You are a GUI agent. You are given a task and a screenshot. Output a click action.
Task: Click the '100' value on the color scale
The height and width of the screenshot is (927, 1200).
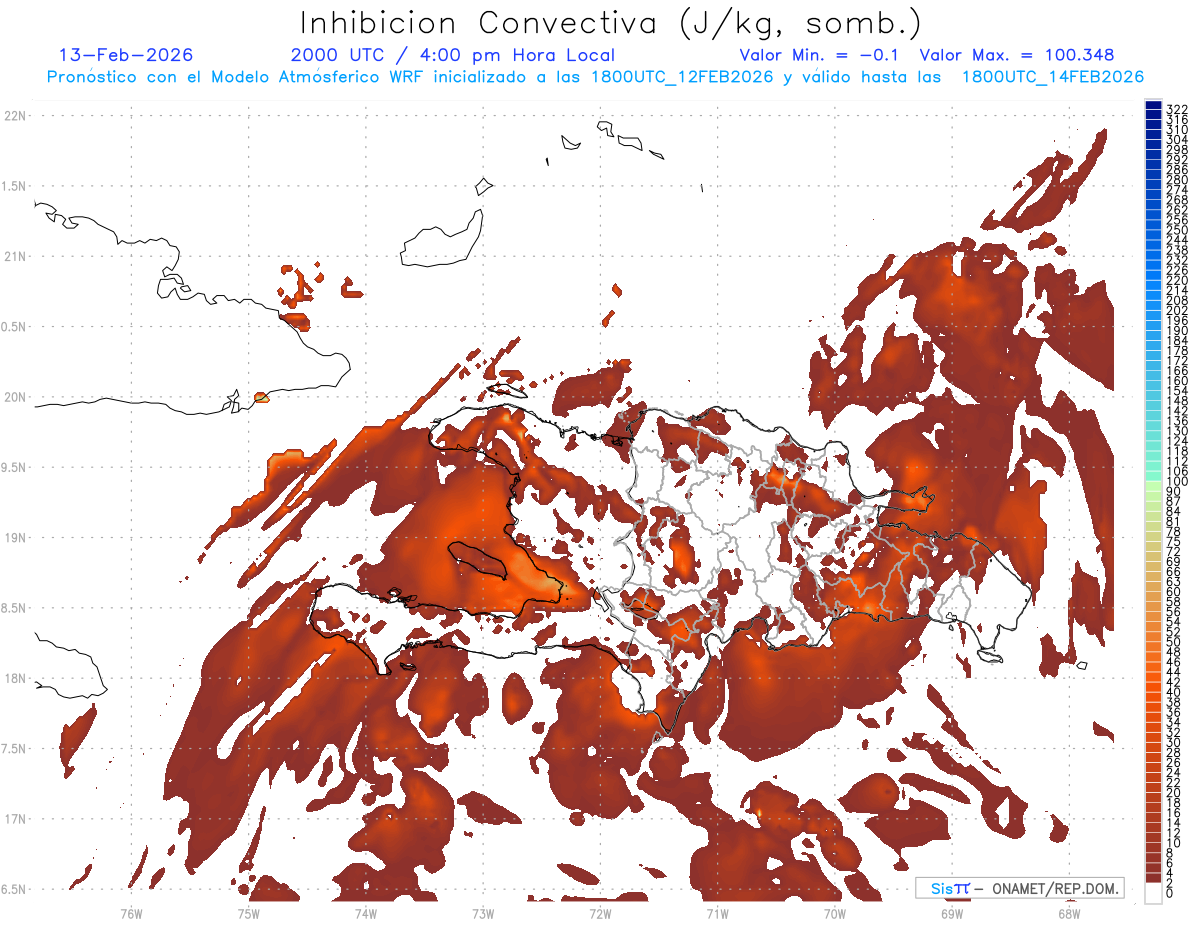1177,482
